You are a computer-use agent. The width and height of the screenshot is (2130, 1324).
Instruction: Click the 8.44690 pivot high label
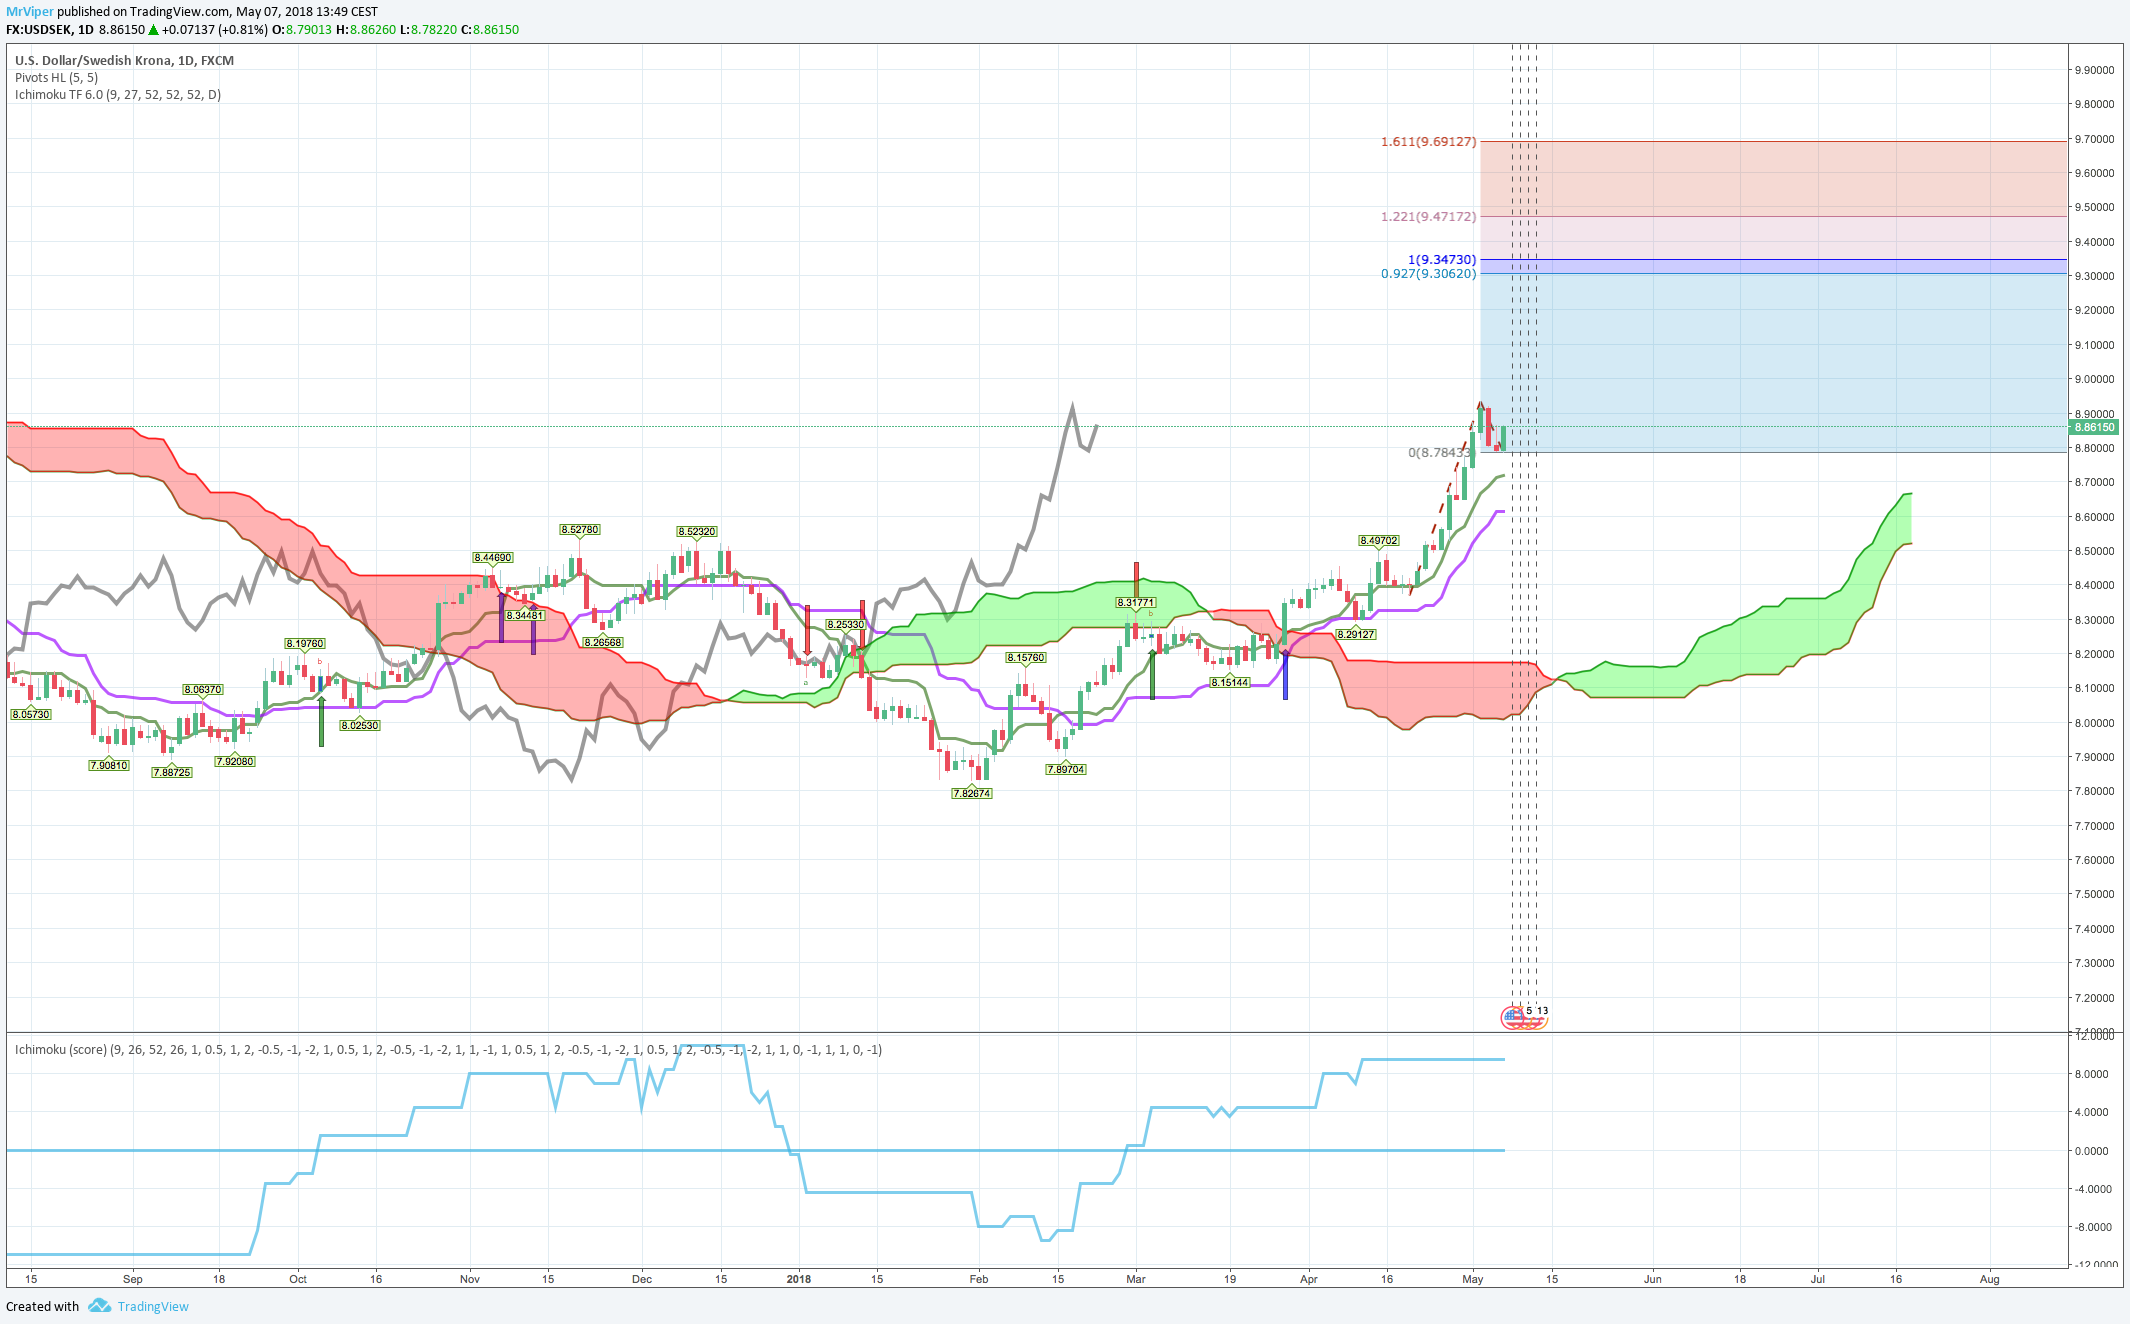pyautogui.click(x=493, y=557)
